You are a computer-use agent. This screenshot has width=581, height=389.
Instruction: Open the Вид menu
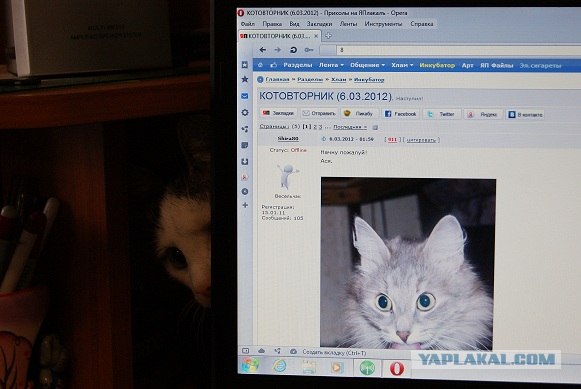click(x=294, y=24)
